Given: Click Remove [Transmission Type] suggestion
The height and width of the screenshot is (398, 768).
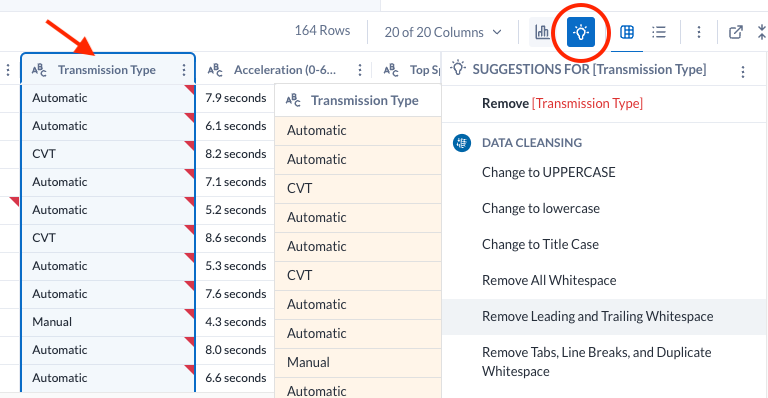Looking at the screenshot, I should click(562, 103).
